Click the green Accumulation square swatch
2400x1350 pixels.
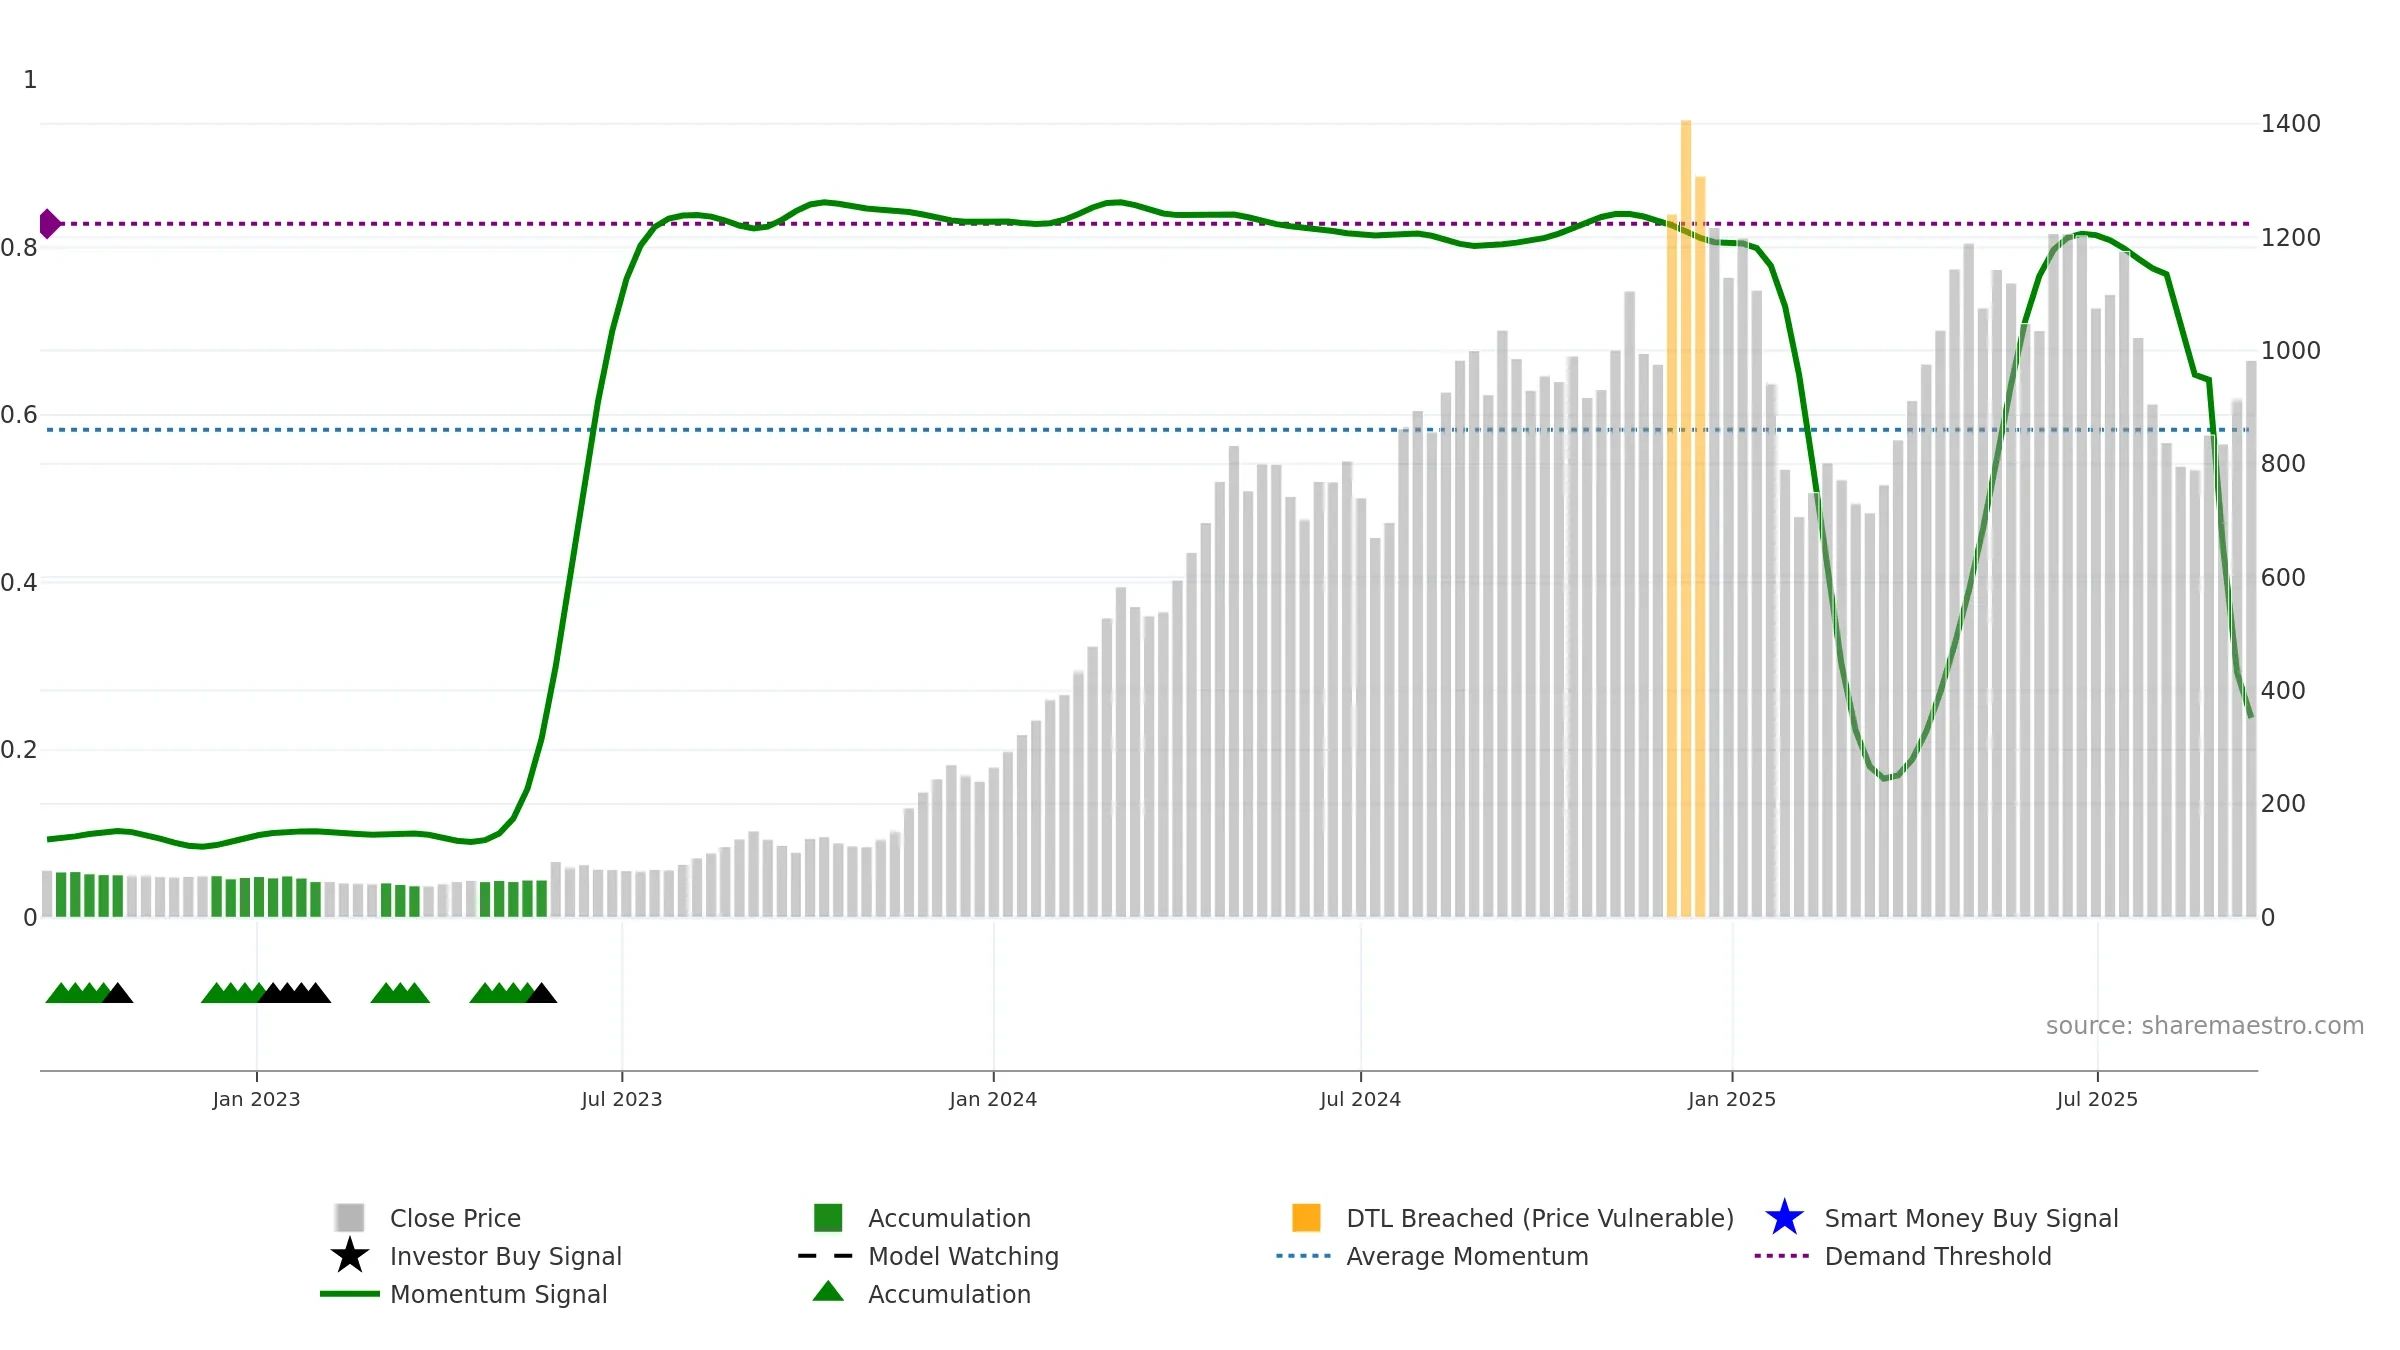(x=828, y=1218)
